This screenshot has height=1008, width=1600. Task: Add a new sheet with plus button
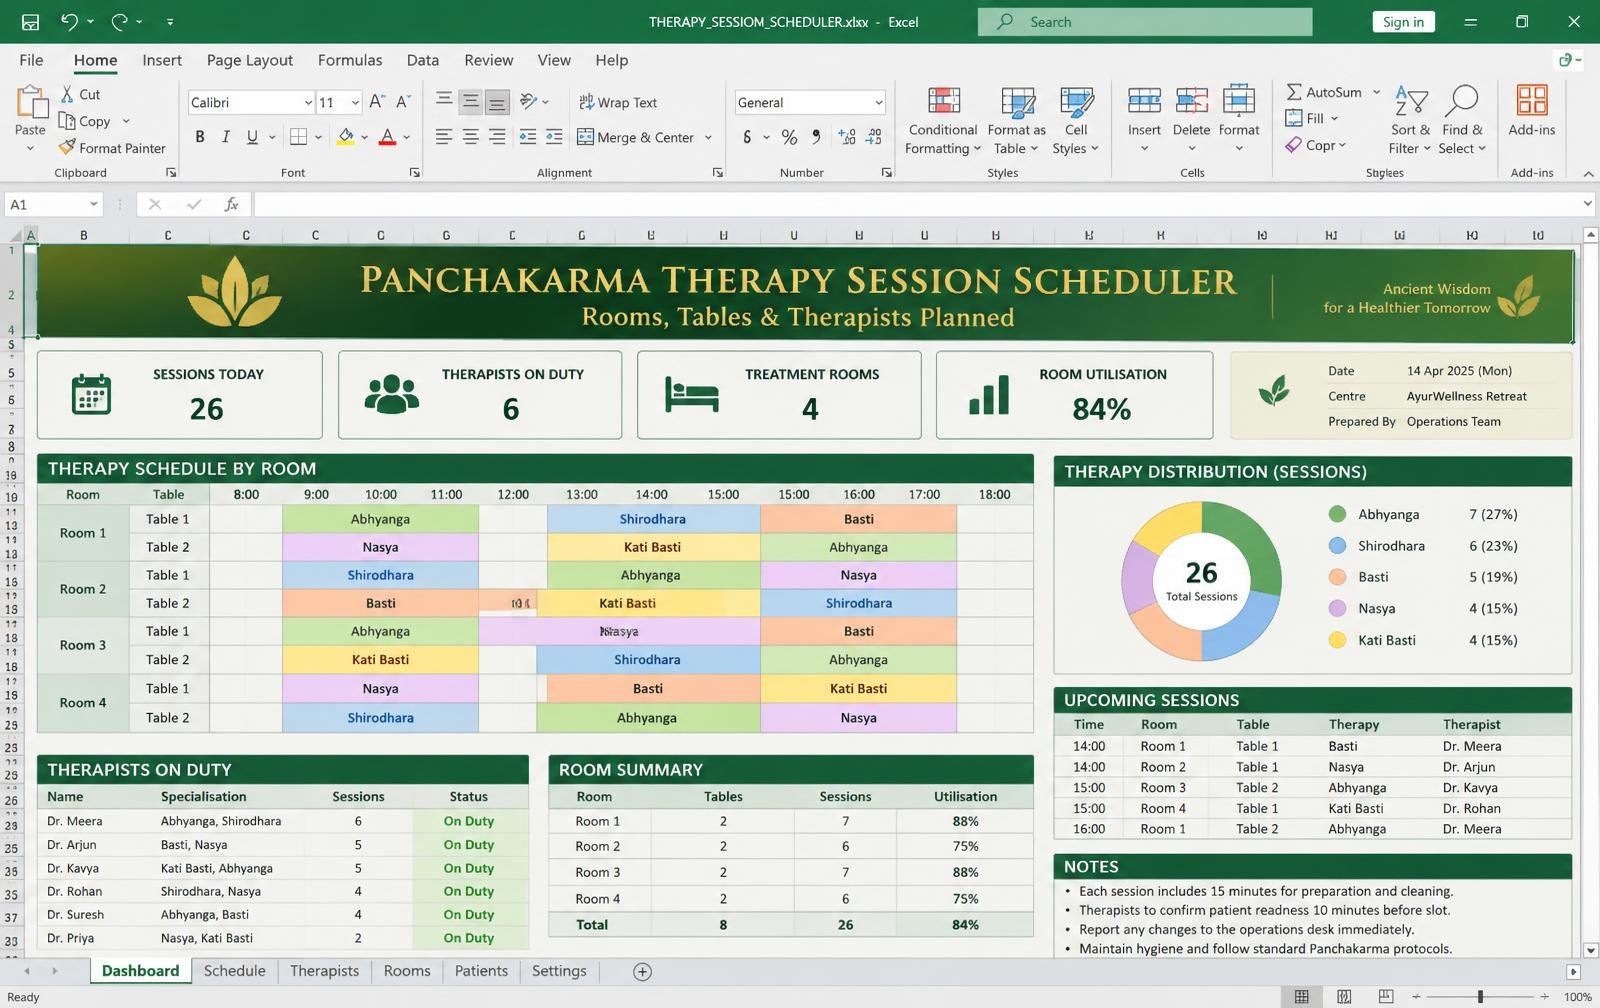pos(643,972)
